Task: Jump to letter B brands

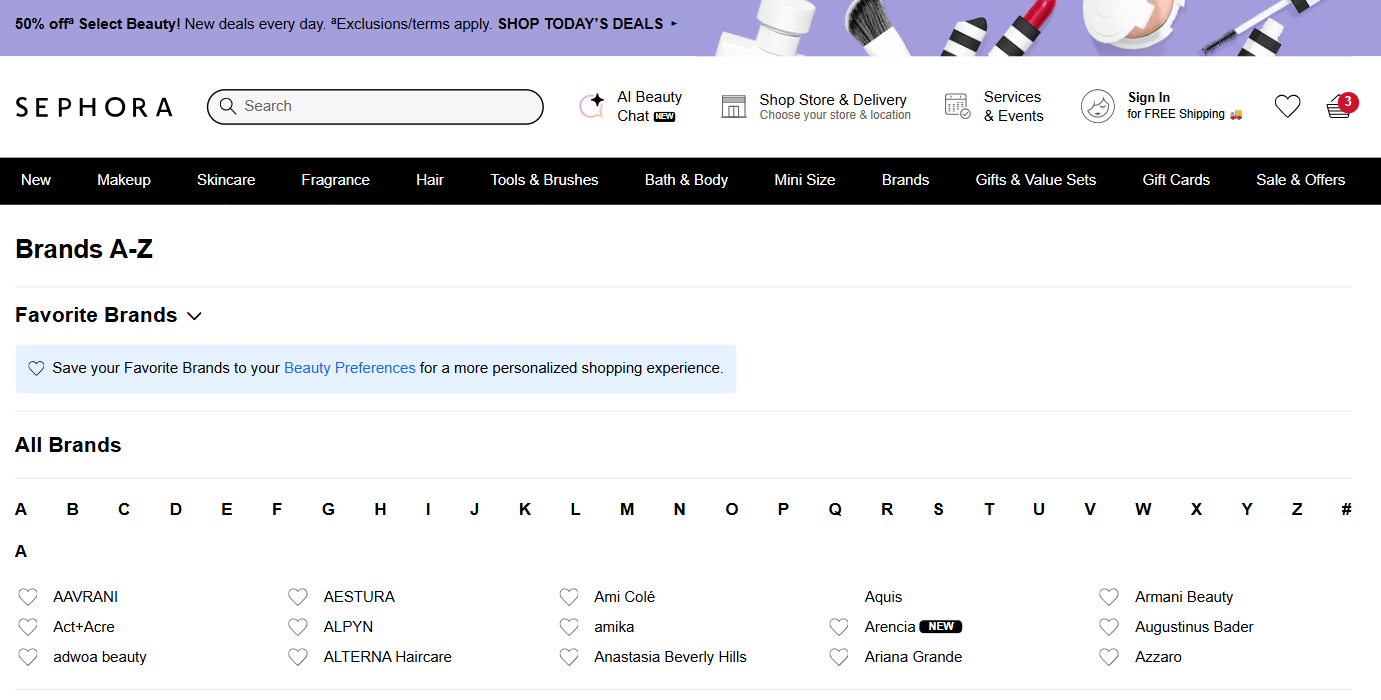Action: point(73,509)
